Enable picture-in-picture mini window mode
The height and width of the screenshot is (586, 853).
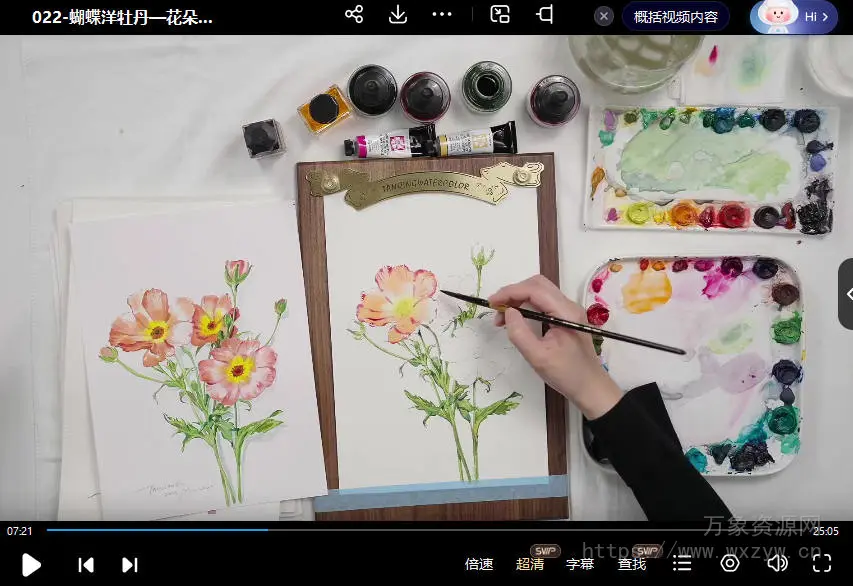[500, 15]
